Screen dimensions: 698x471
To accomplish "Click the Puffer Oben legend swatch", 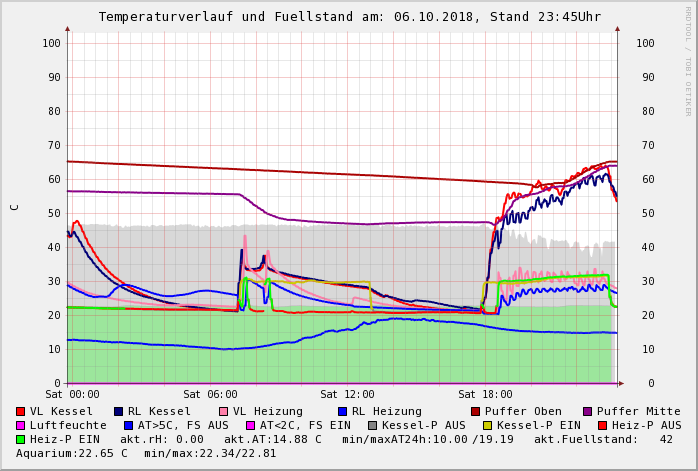I will tap(476, 411).
